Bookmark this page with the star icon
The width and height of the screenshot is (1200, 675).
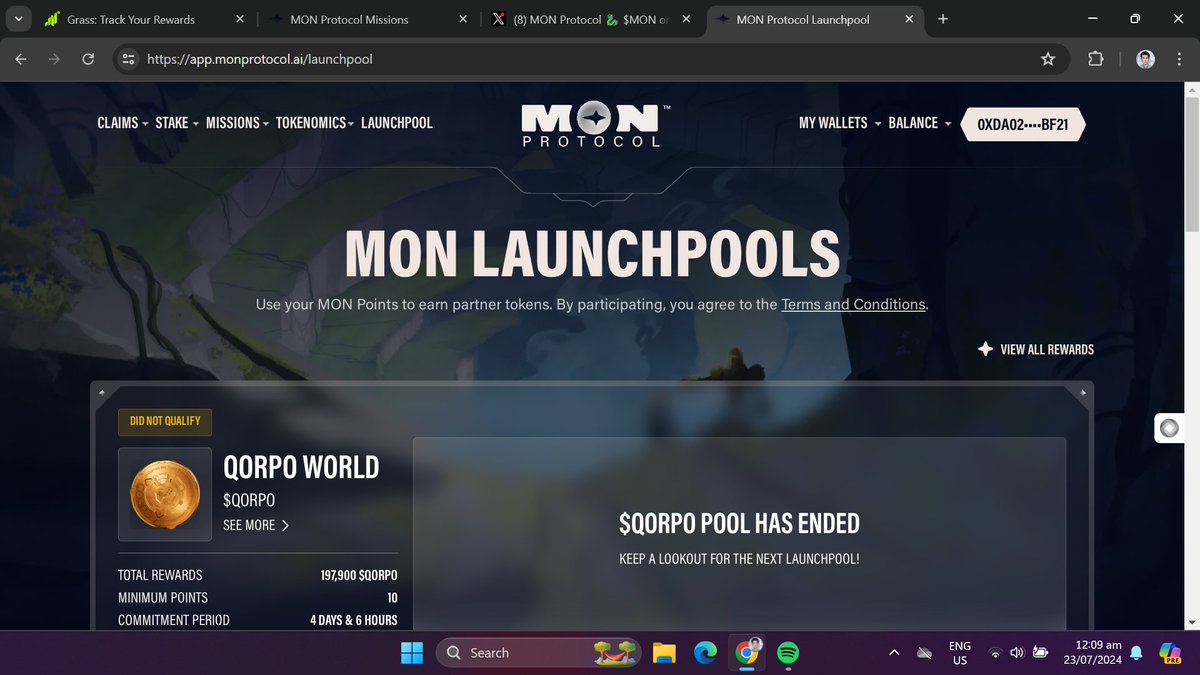coord(1048,59)
